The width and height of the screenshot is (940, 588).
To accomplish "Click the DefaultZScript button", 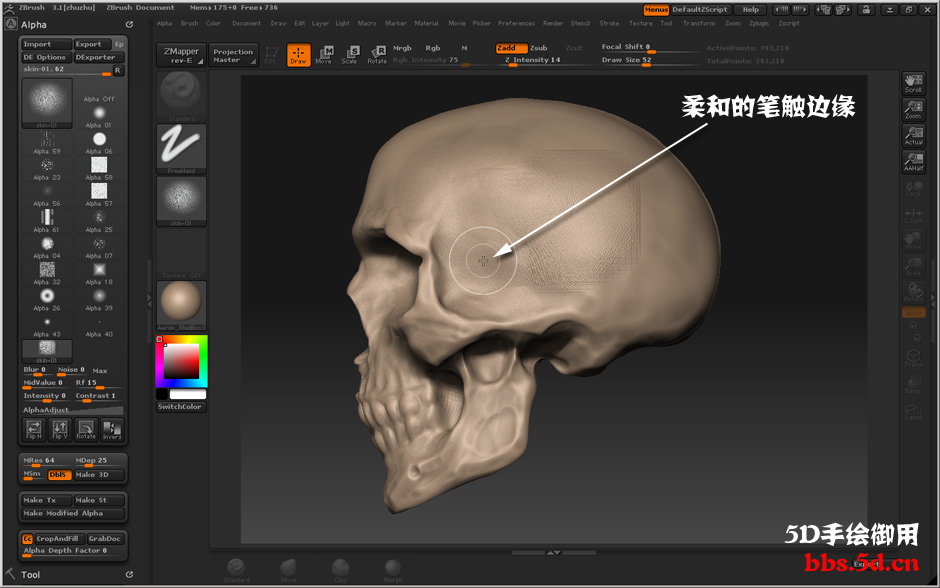I will (x=700, y=10).
